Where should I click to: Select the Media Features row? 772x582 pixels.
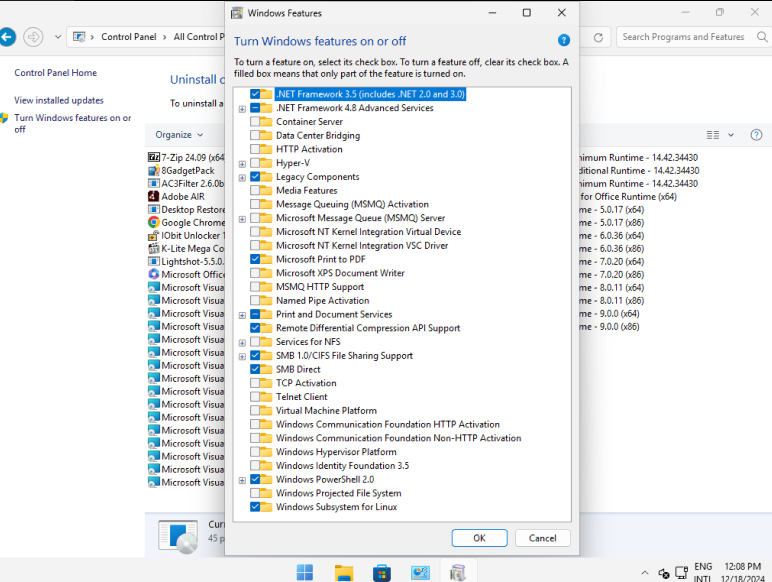(x=306, y=190)
